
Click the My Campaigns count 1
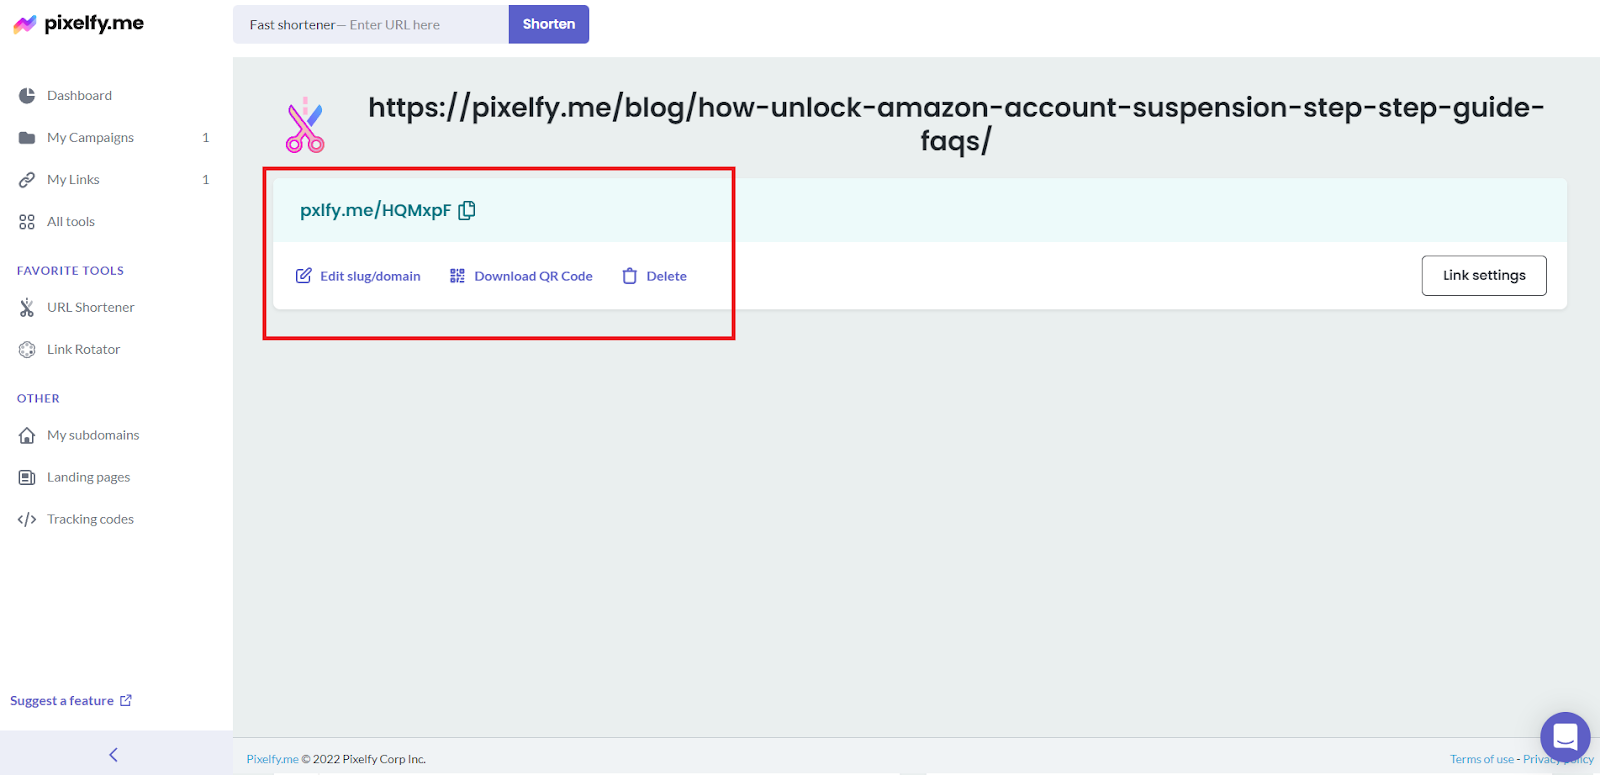206,137
